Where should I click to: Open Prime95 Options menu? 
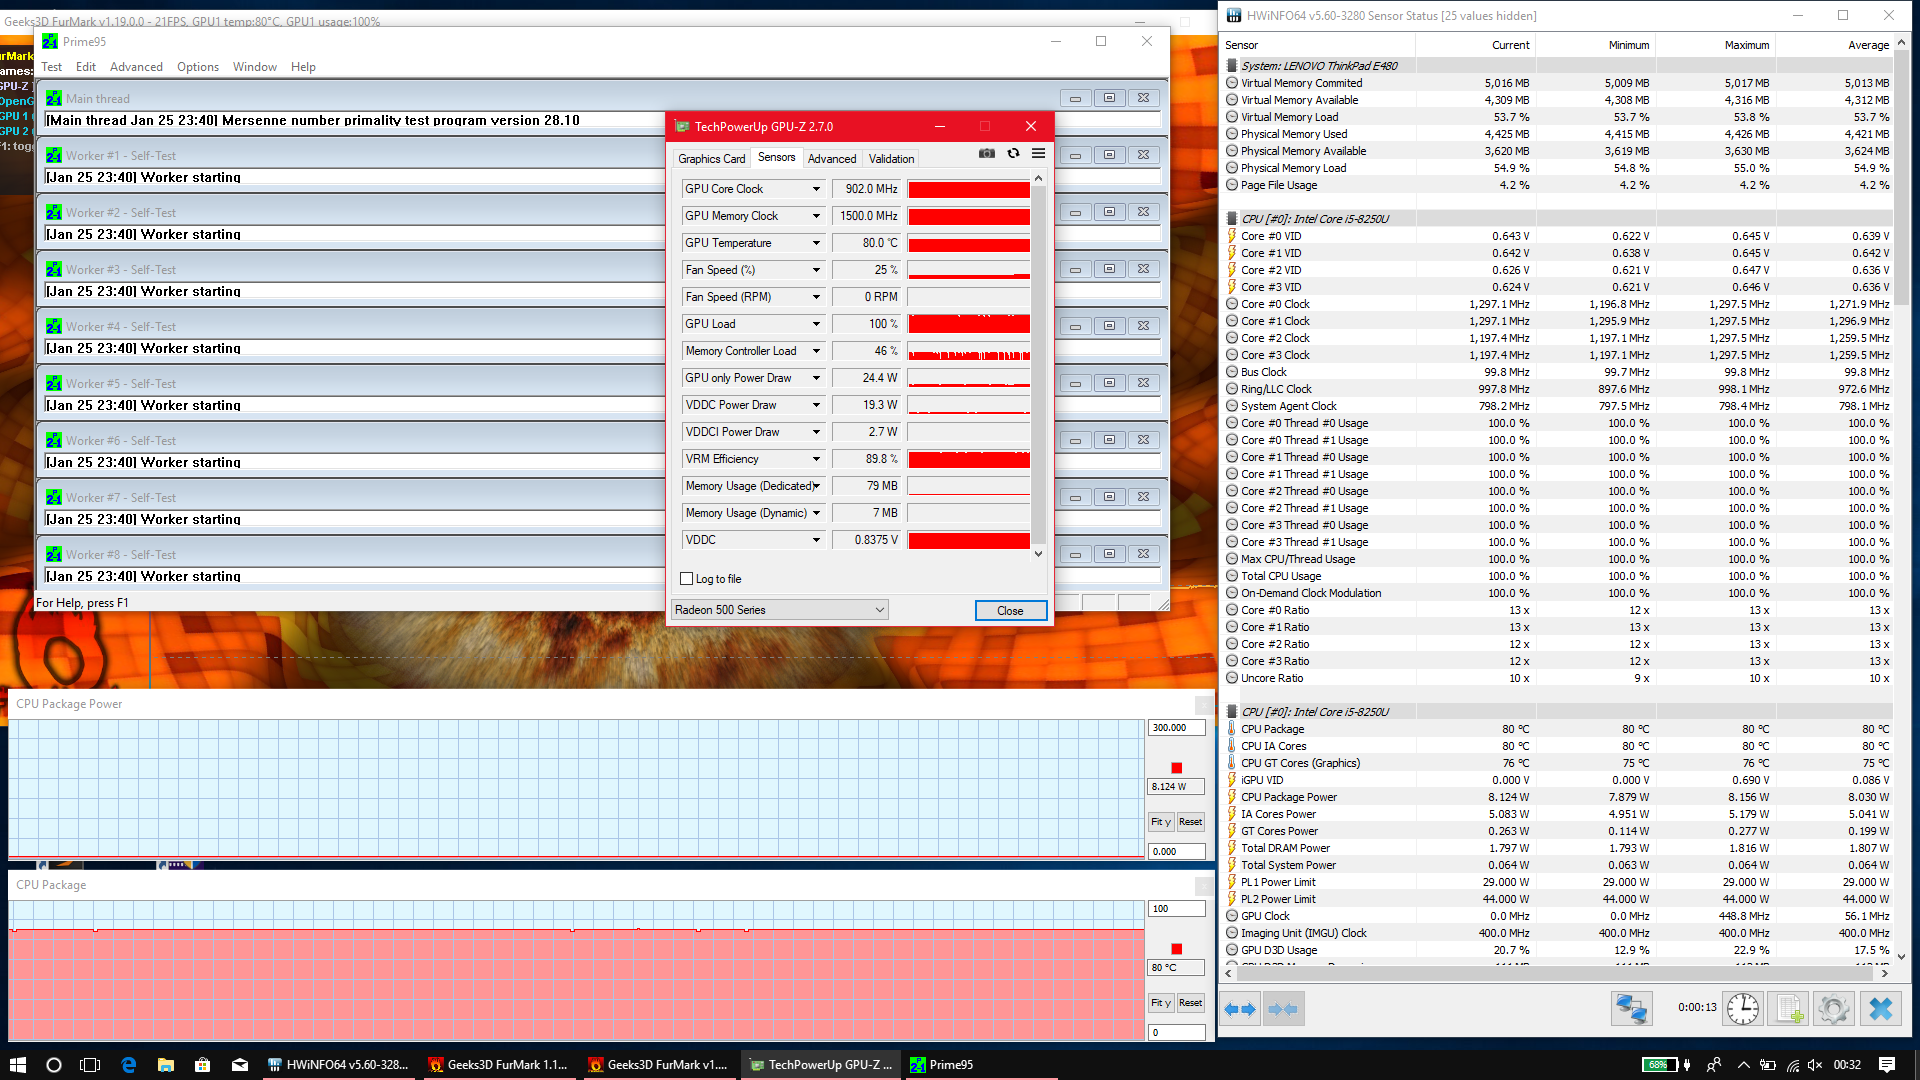(x=198, y=67)
